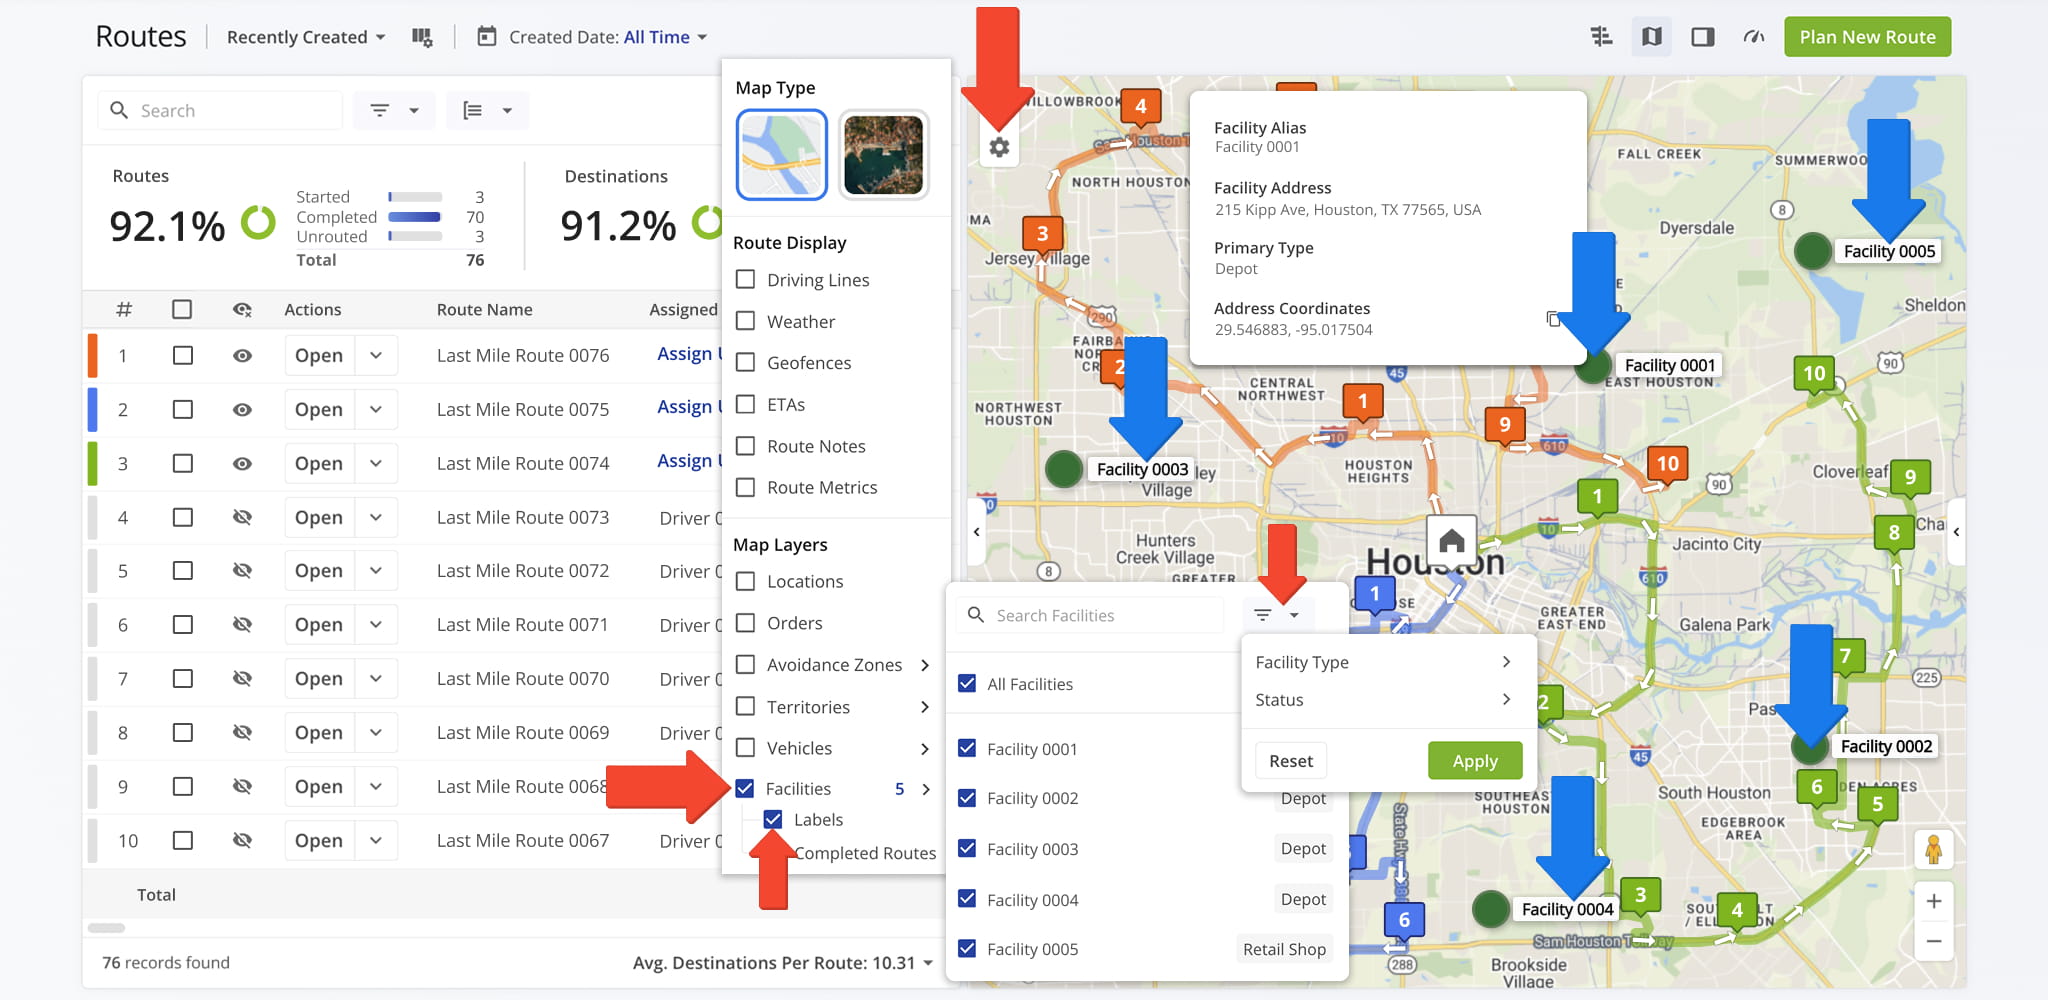The width and height of the screenshot is (2048, 1000).
Task: Open facilities filter dropdown
Action: [1277, 615]
